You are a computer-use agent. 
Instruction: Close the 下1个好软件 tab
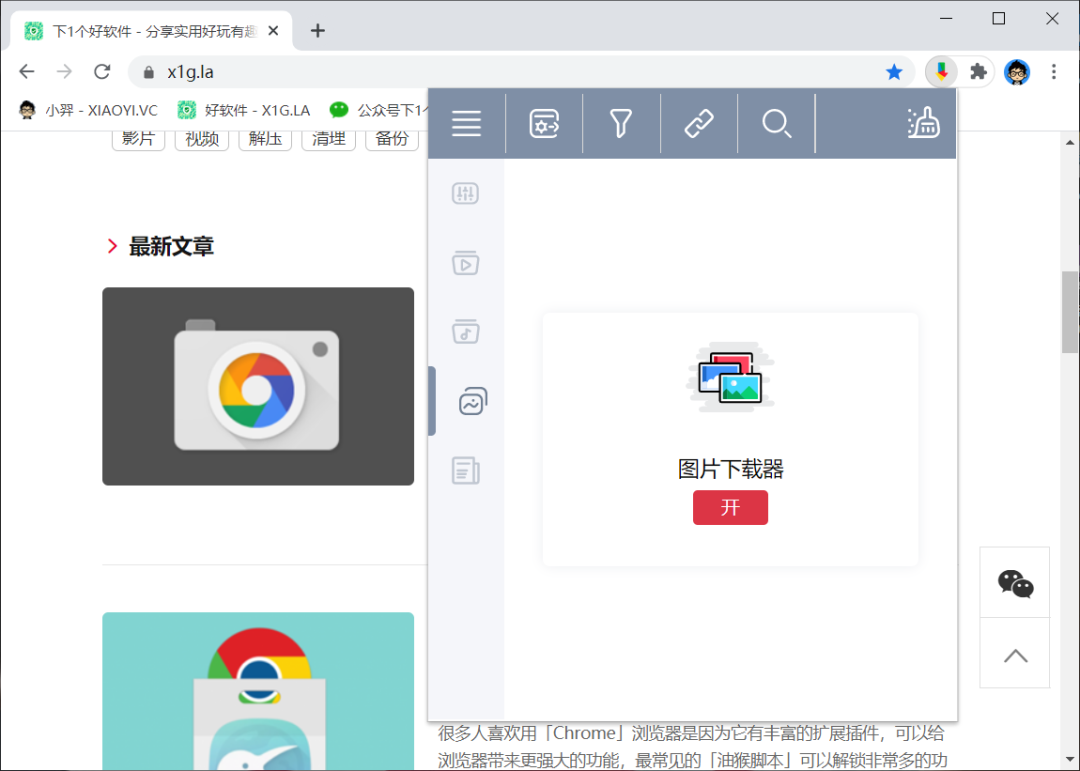click(x=273, y=31)
